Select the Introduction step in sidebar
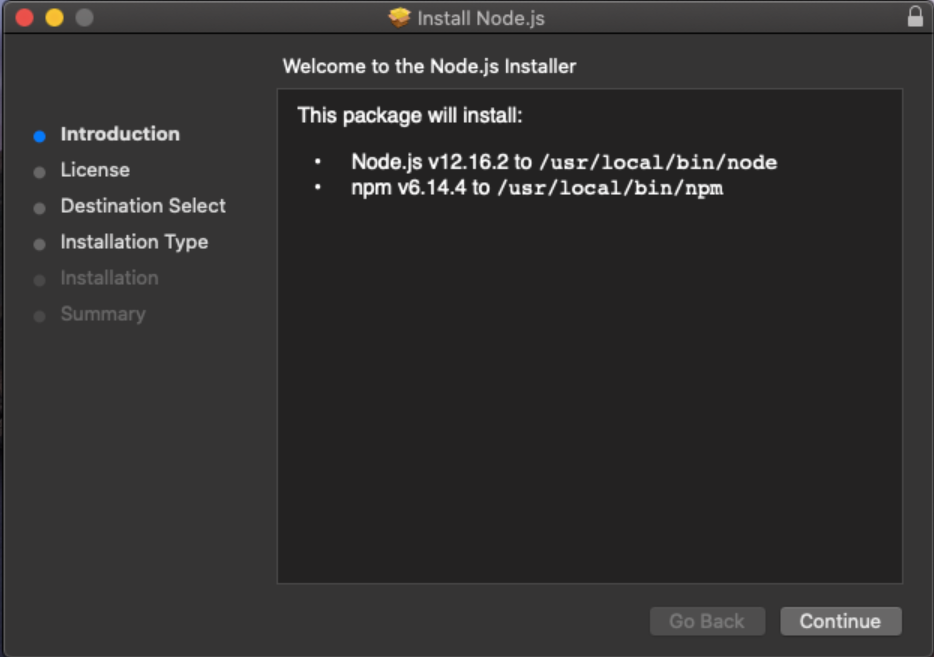This screenshot has width=934, height=657. pos(120,134)
